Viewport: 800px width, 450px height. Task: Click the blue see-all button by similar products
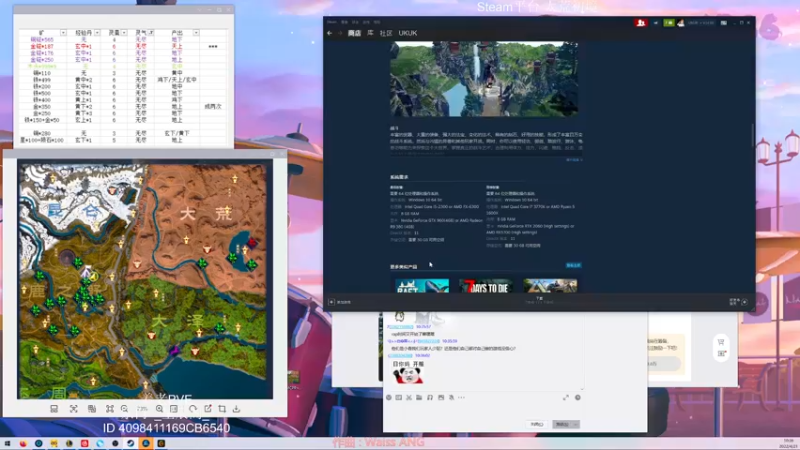[573, 265]
